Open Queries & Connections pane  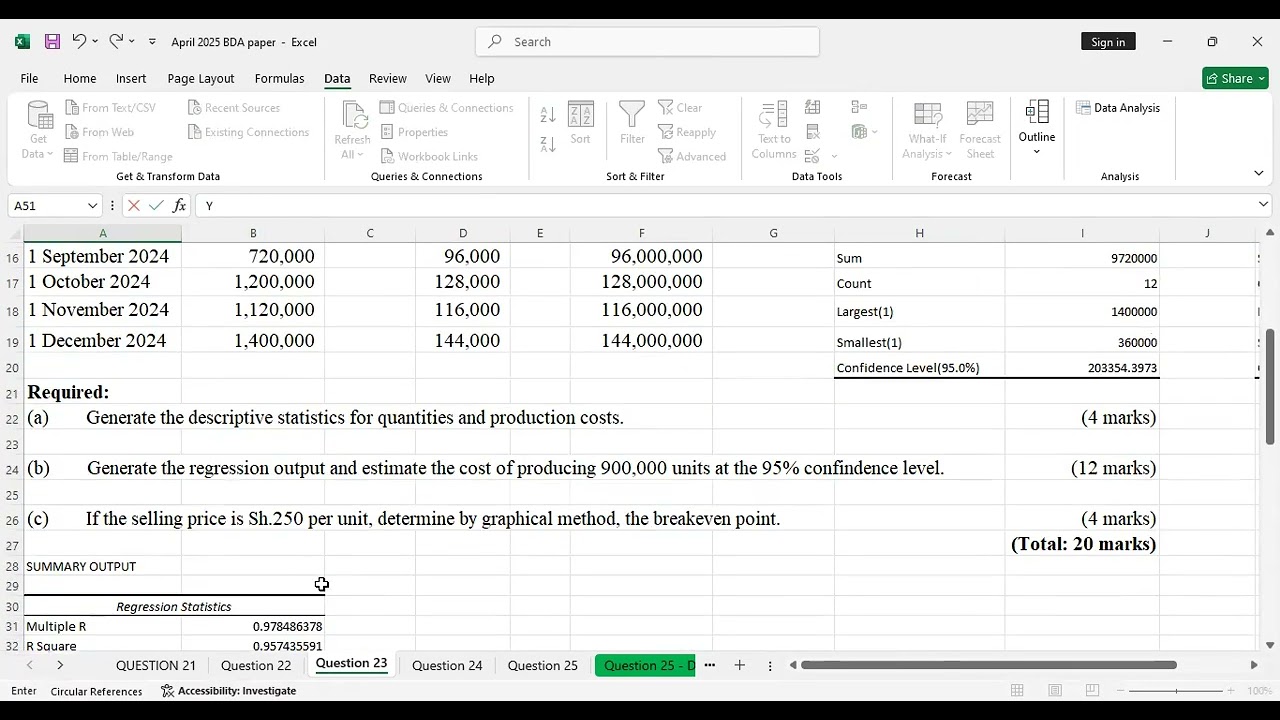point(446,108)
